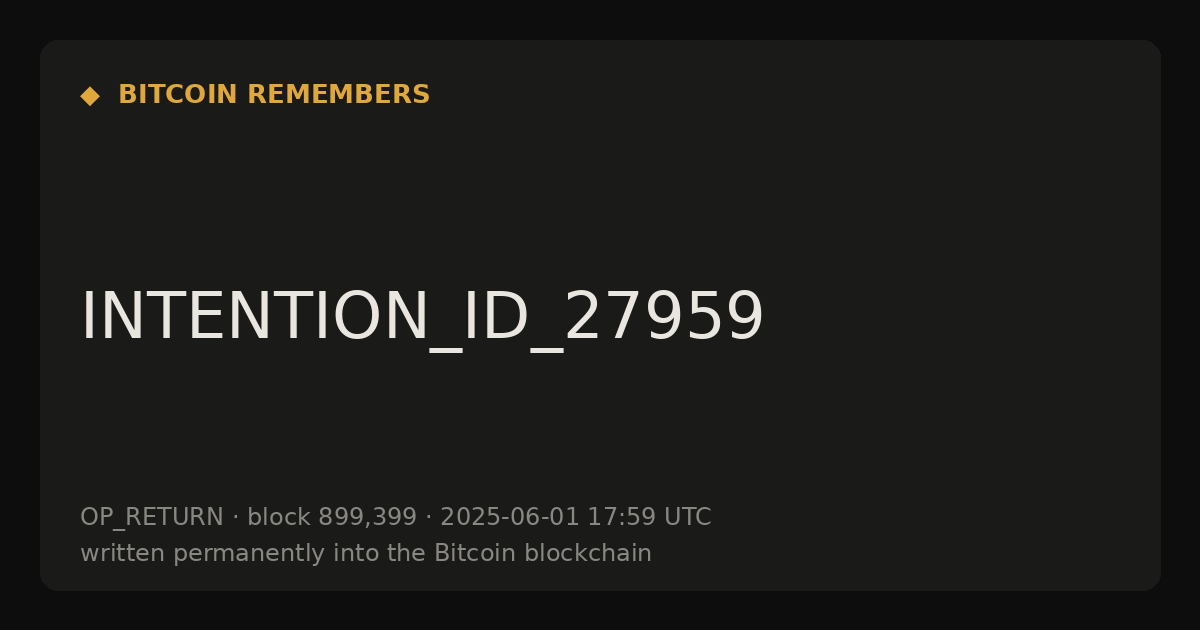Click the number 27959 in the headline
The height and width of the screenshot is (630, 1200).
(664, 316)
